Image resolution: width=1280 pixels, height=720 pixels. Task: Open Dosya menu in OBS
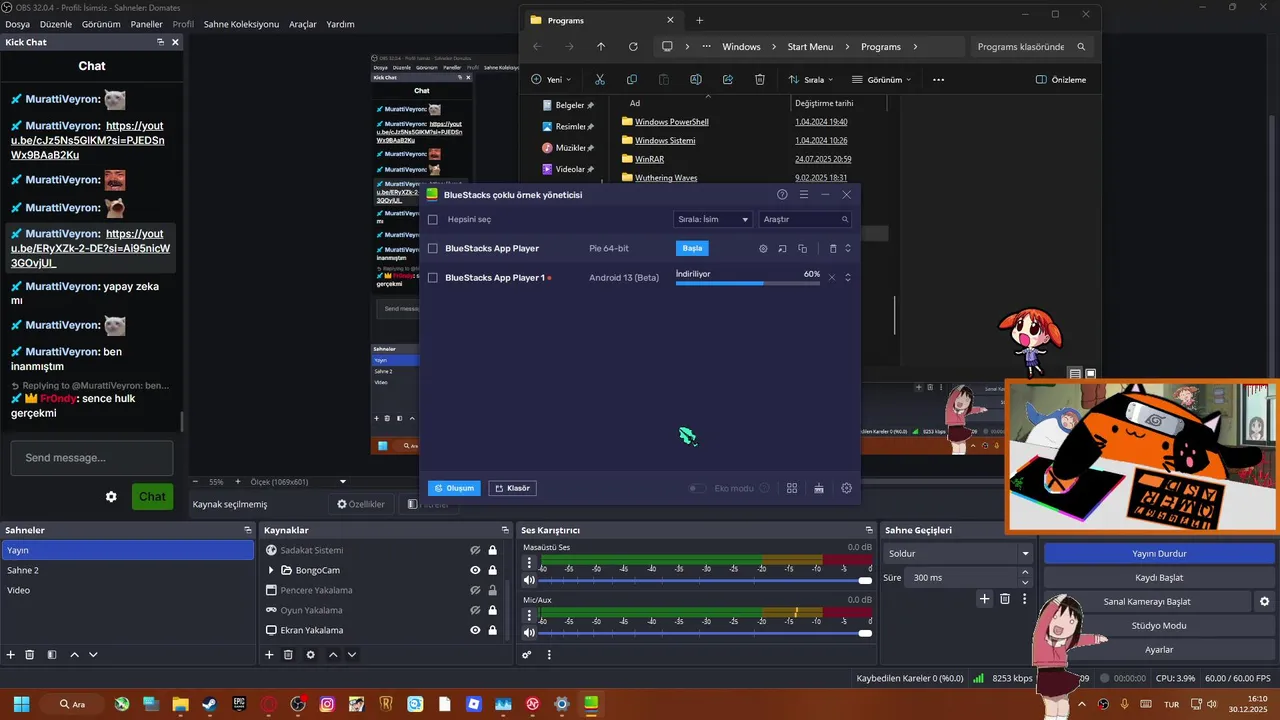17,24
